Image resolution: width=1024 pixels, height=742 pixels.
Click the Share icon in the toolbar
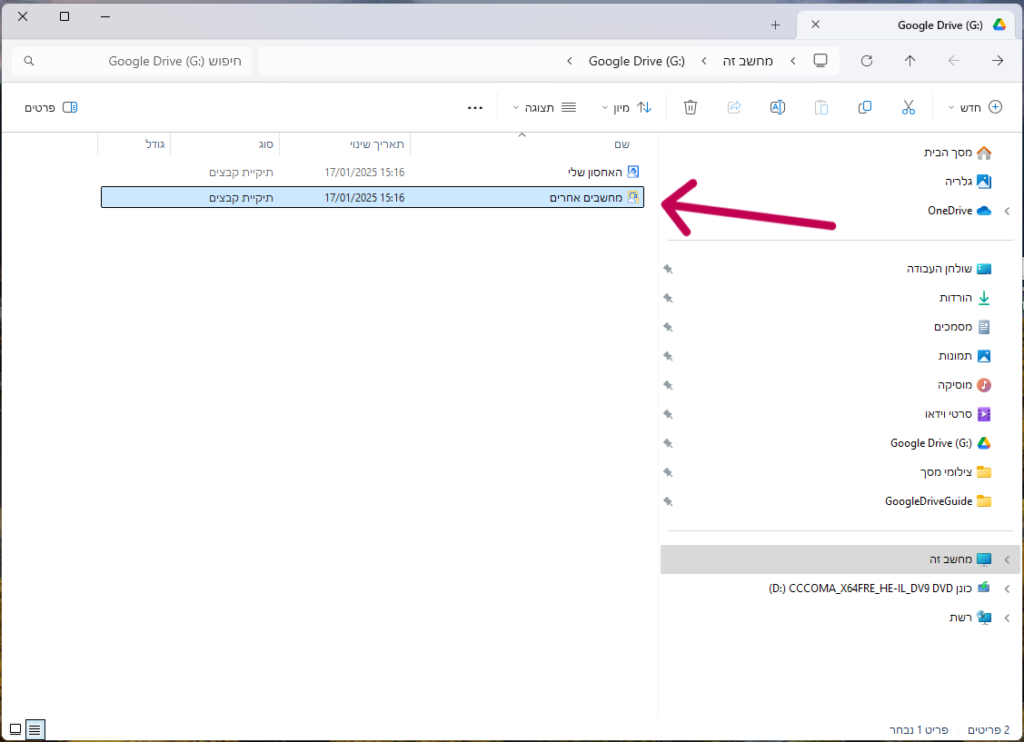pyautogui.click(x=734, y=107)
